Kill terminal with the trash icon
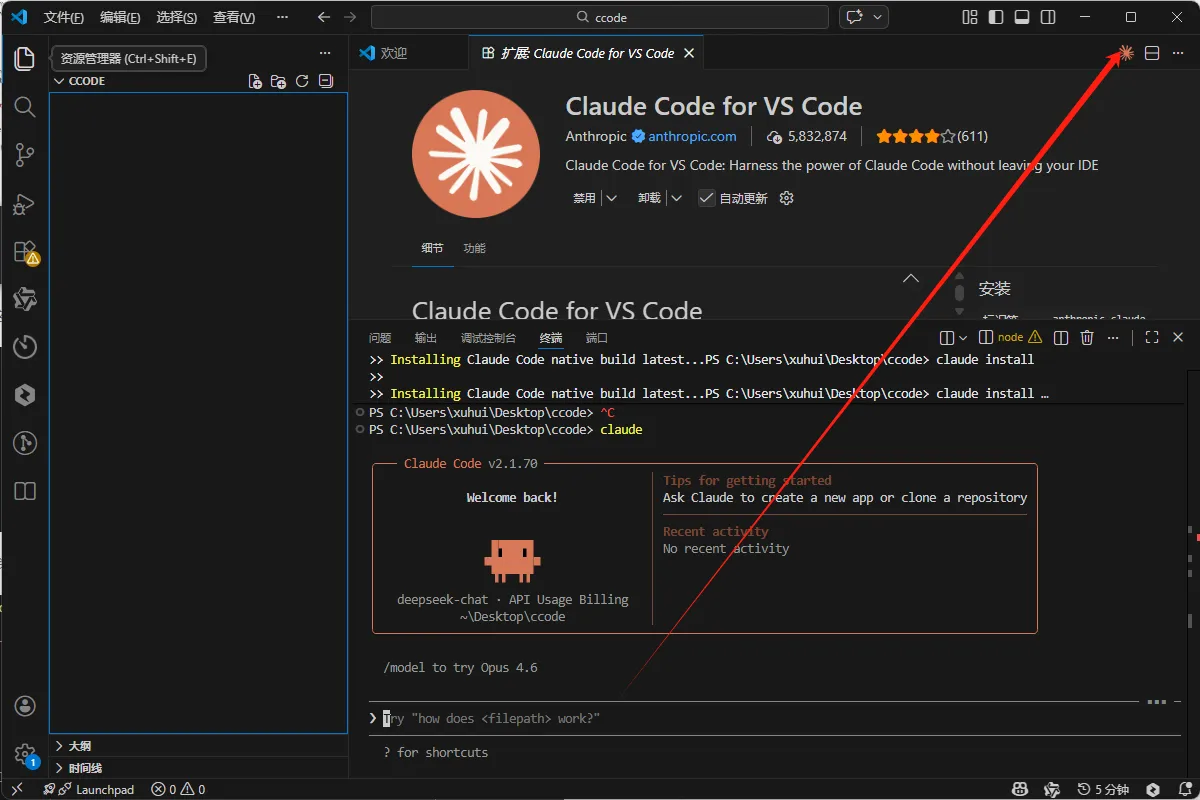 pyautogui.click(x=1087, y=338)
